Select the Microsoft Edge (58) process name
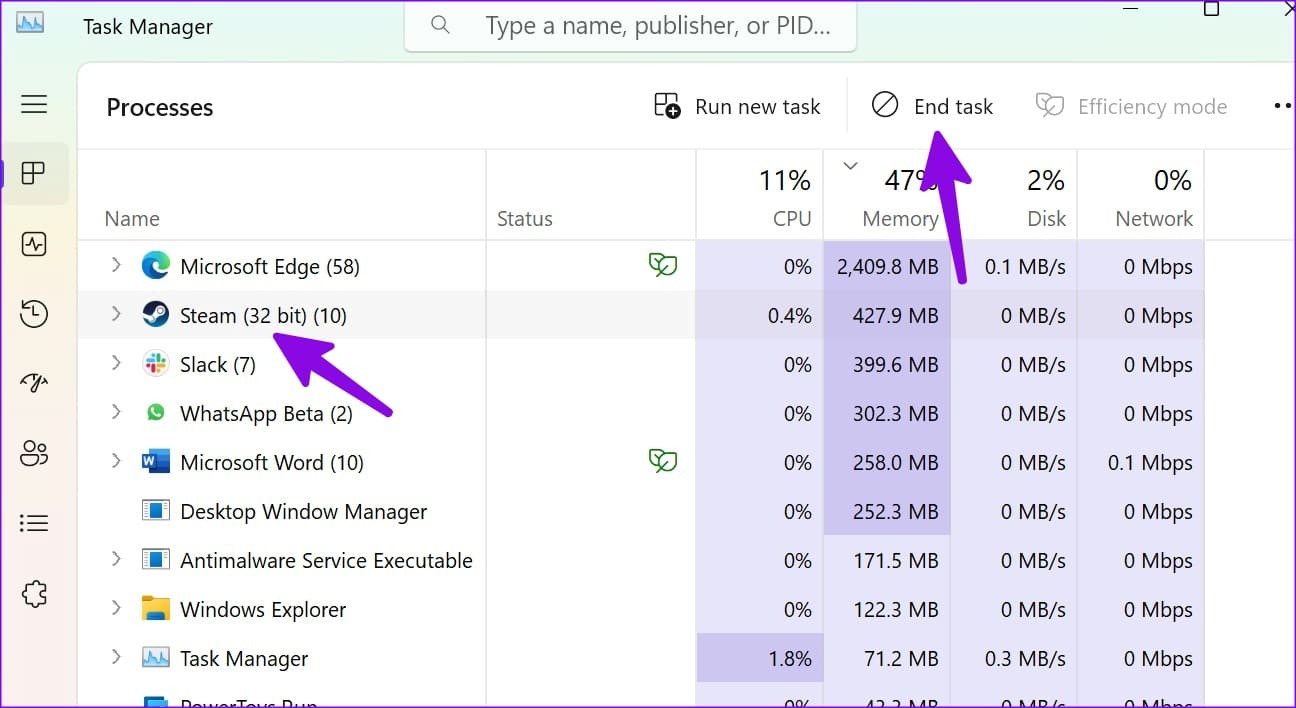The height and width of the screenshot is (708, 1296). [270, 267]
